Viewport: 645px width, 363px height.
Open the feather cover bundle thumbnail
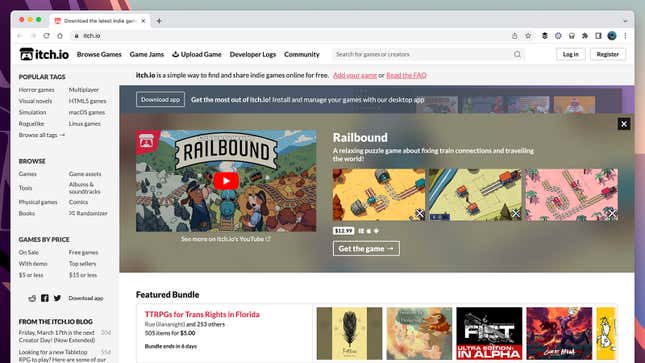(349, 333)
